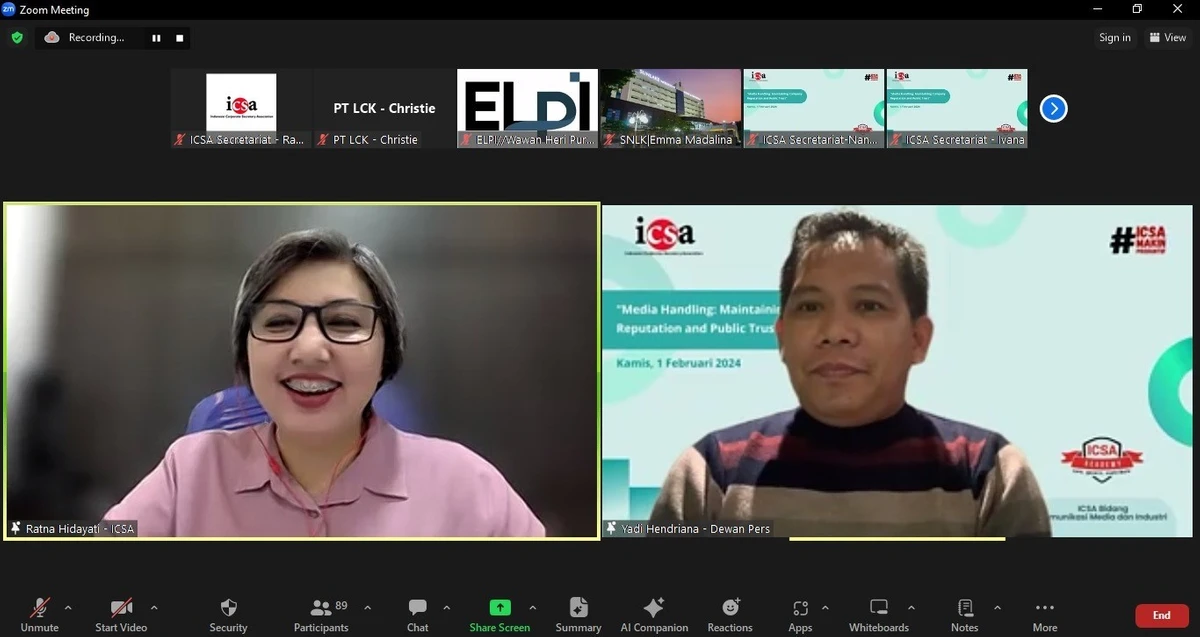Viewport: 1200px width, 637px height.
Task: Click the Sign in button
Action: [x=1114, y=37]
